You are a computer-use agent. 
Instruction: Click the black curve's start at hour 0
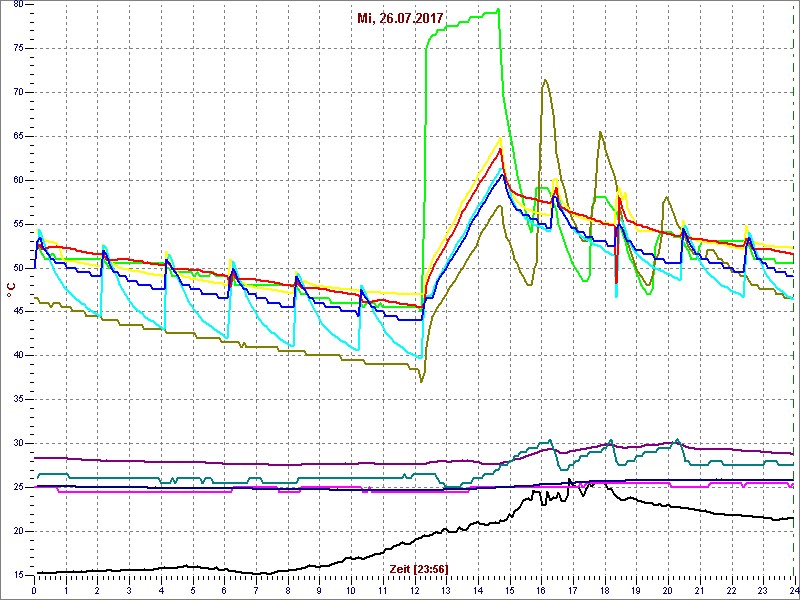coord(36,573)
